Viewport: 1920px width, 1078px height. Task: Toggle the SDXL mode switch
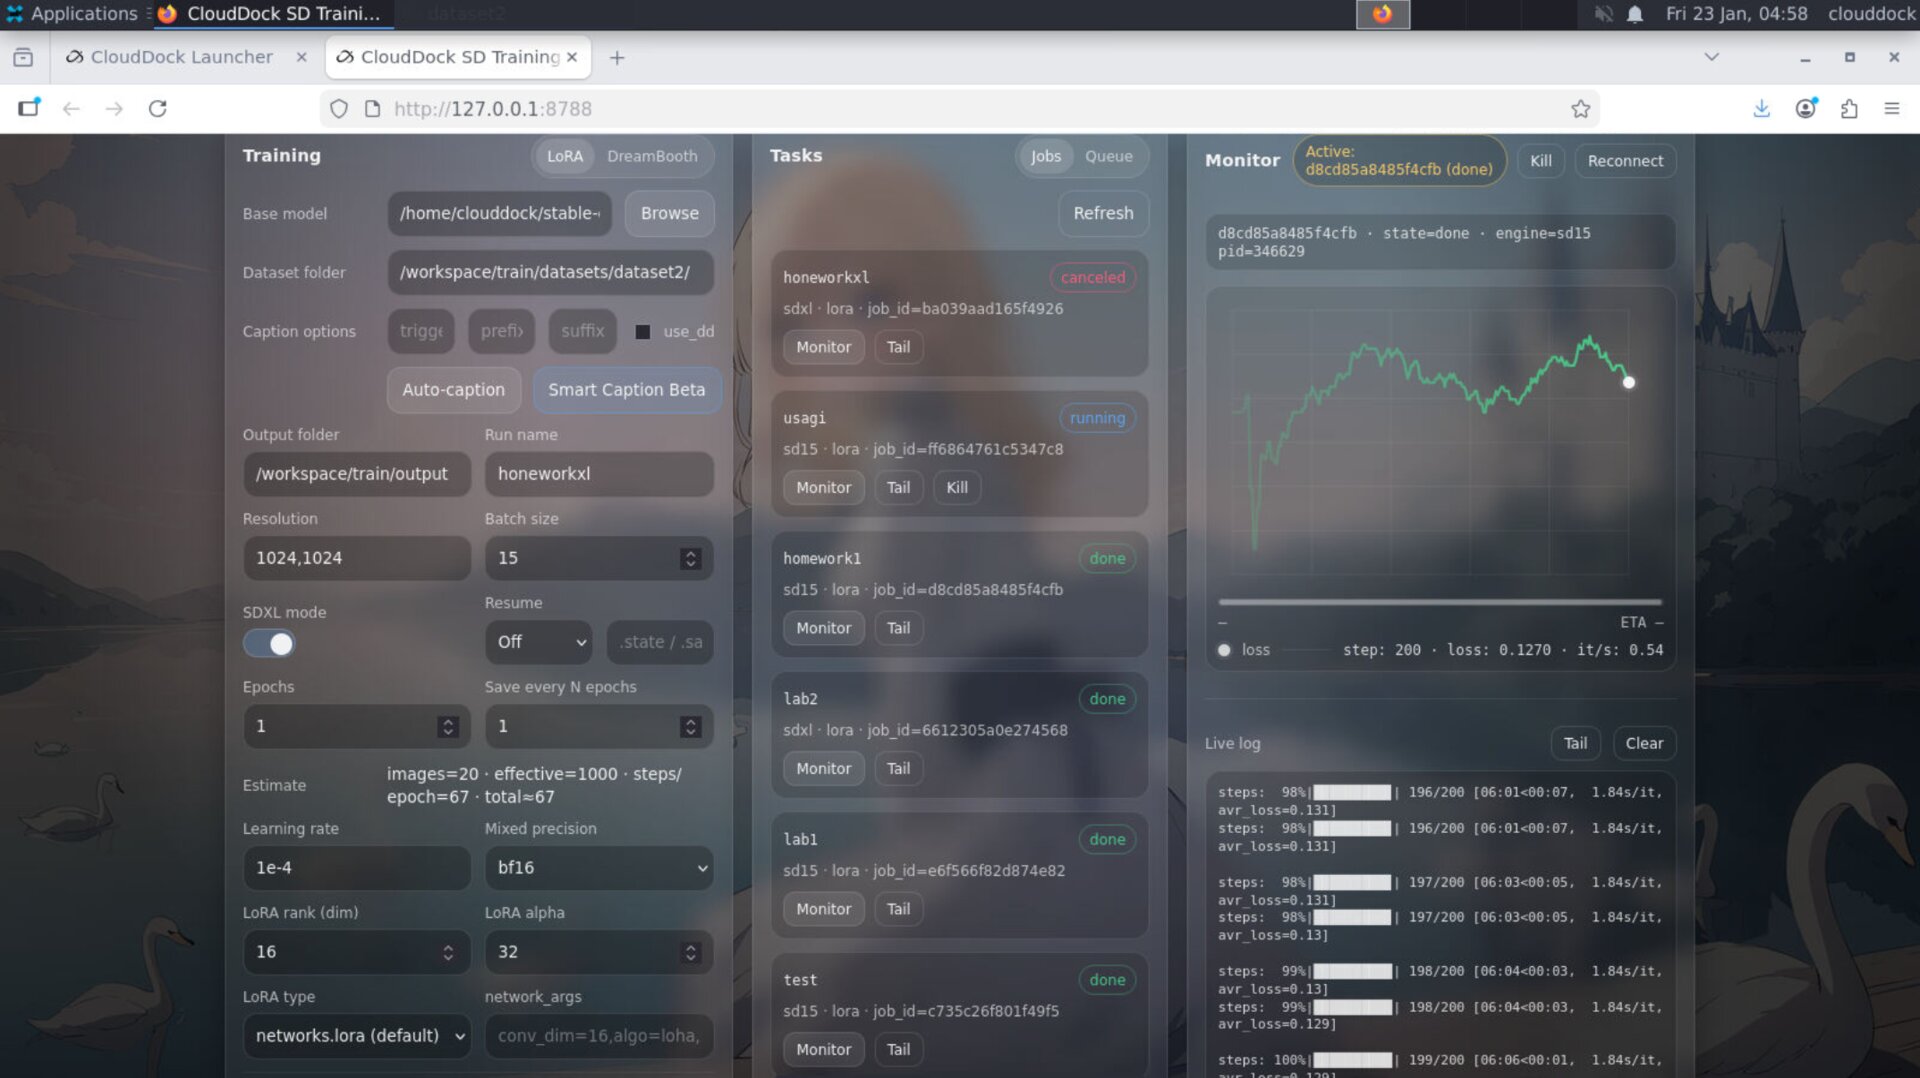[x=269, y=644]
